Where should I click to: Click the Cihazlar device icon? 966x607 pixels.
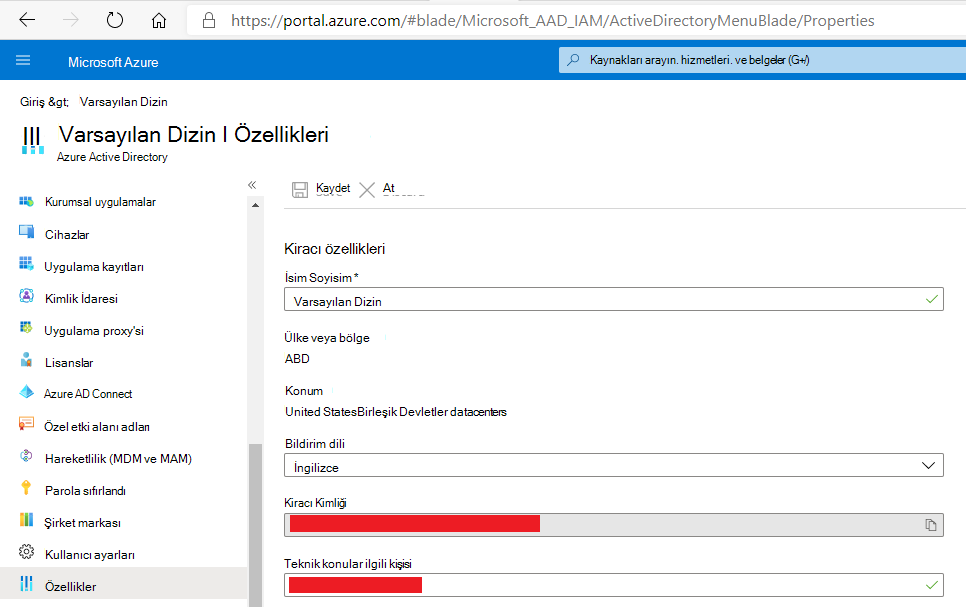26,232
